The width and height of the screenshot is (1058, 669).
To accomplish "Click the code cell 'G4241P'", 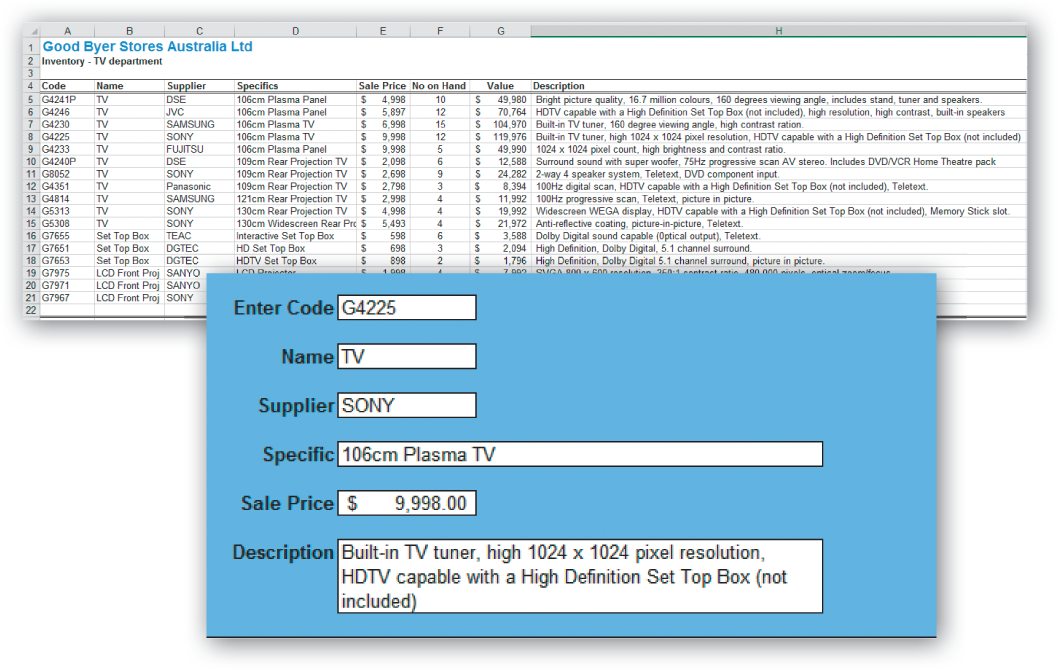I will pos(67,100).
